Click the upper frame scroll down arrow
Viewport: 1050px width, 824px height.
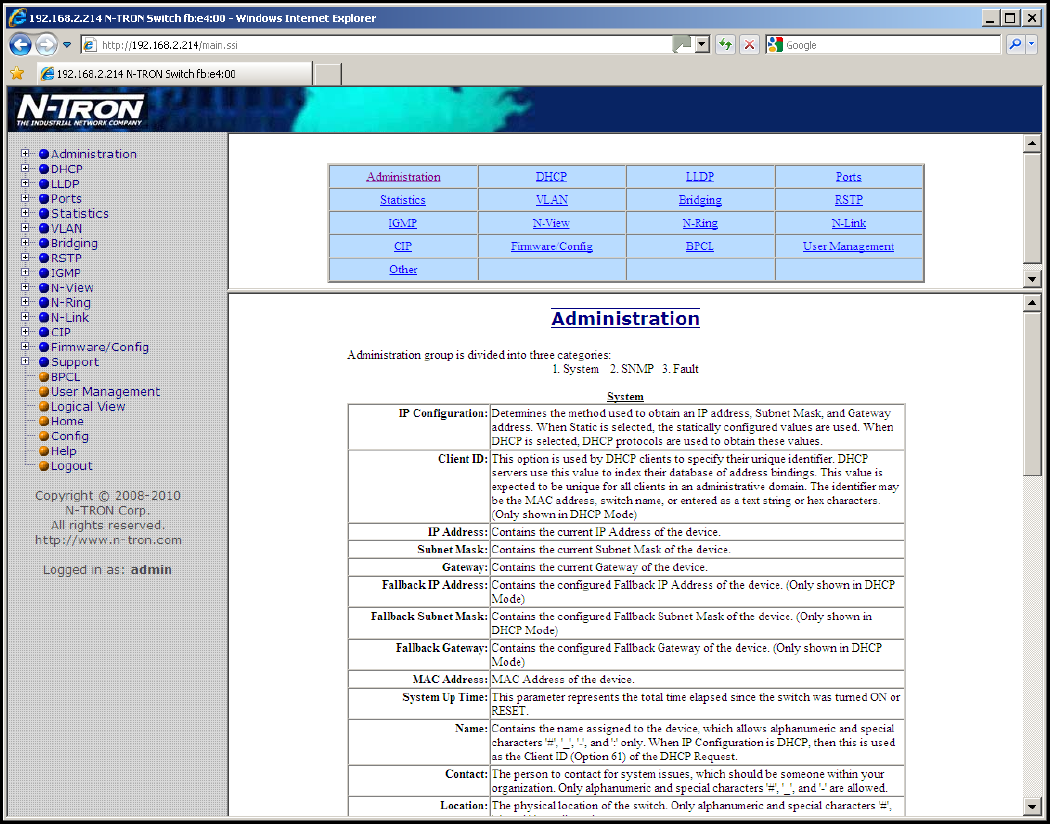(x=1032, y=279)
